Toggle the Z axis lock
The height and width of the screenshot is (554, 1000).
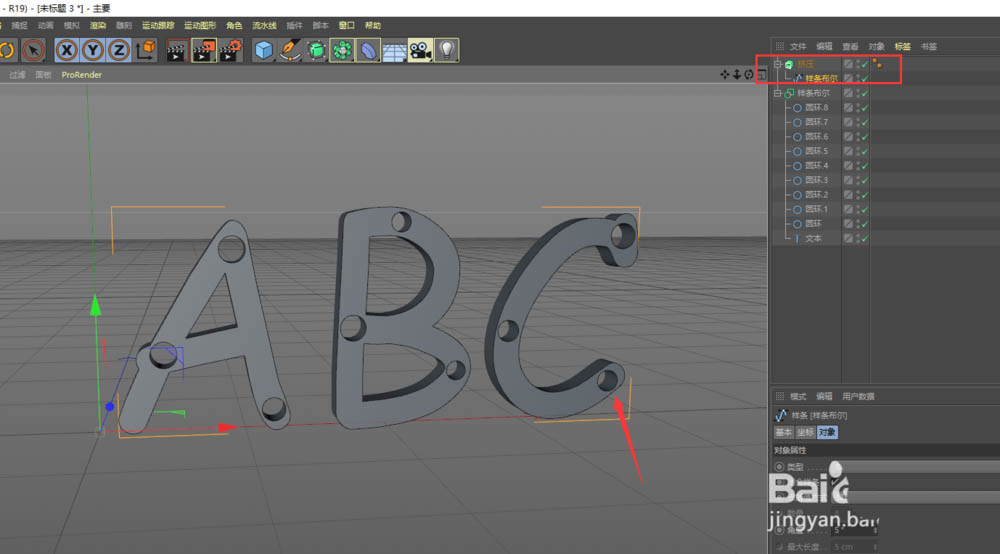[x=119, y=50]
